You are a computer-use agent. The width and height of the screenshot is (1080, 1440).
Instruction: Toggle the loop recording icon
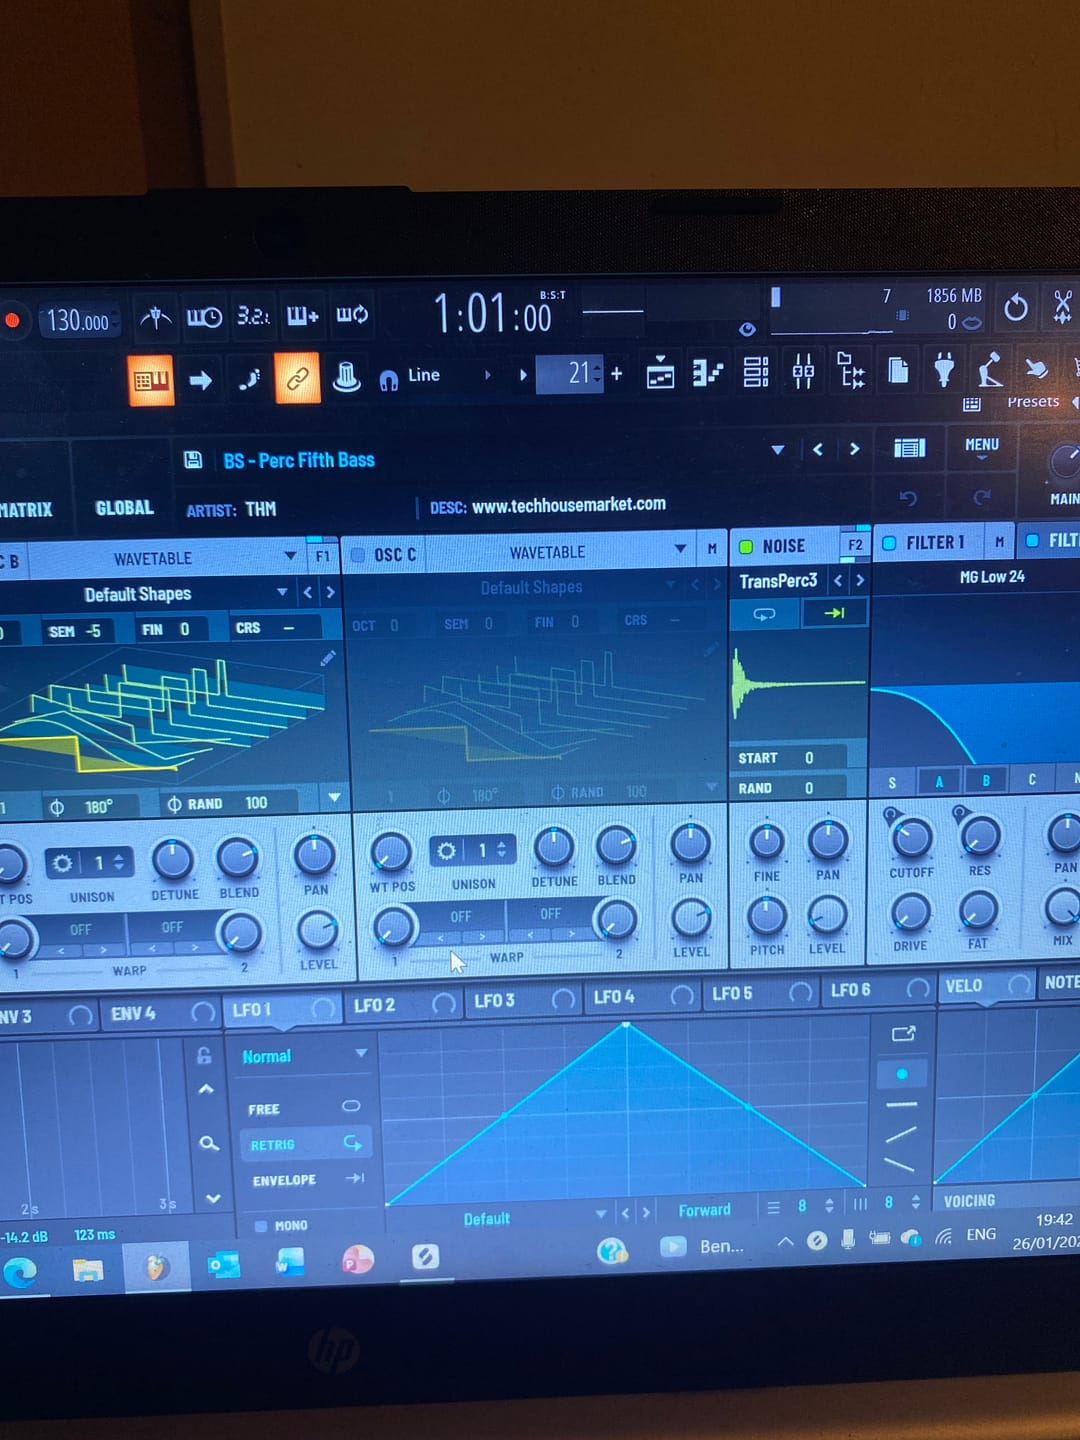point(351,315)
